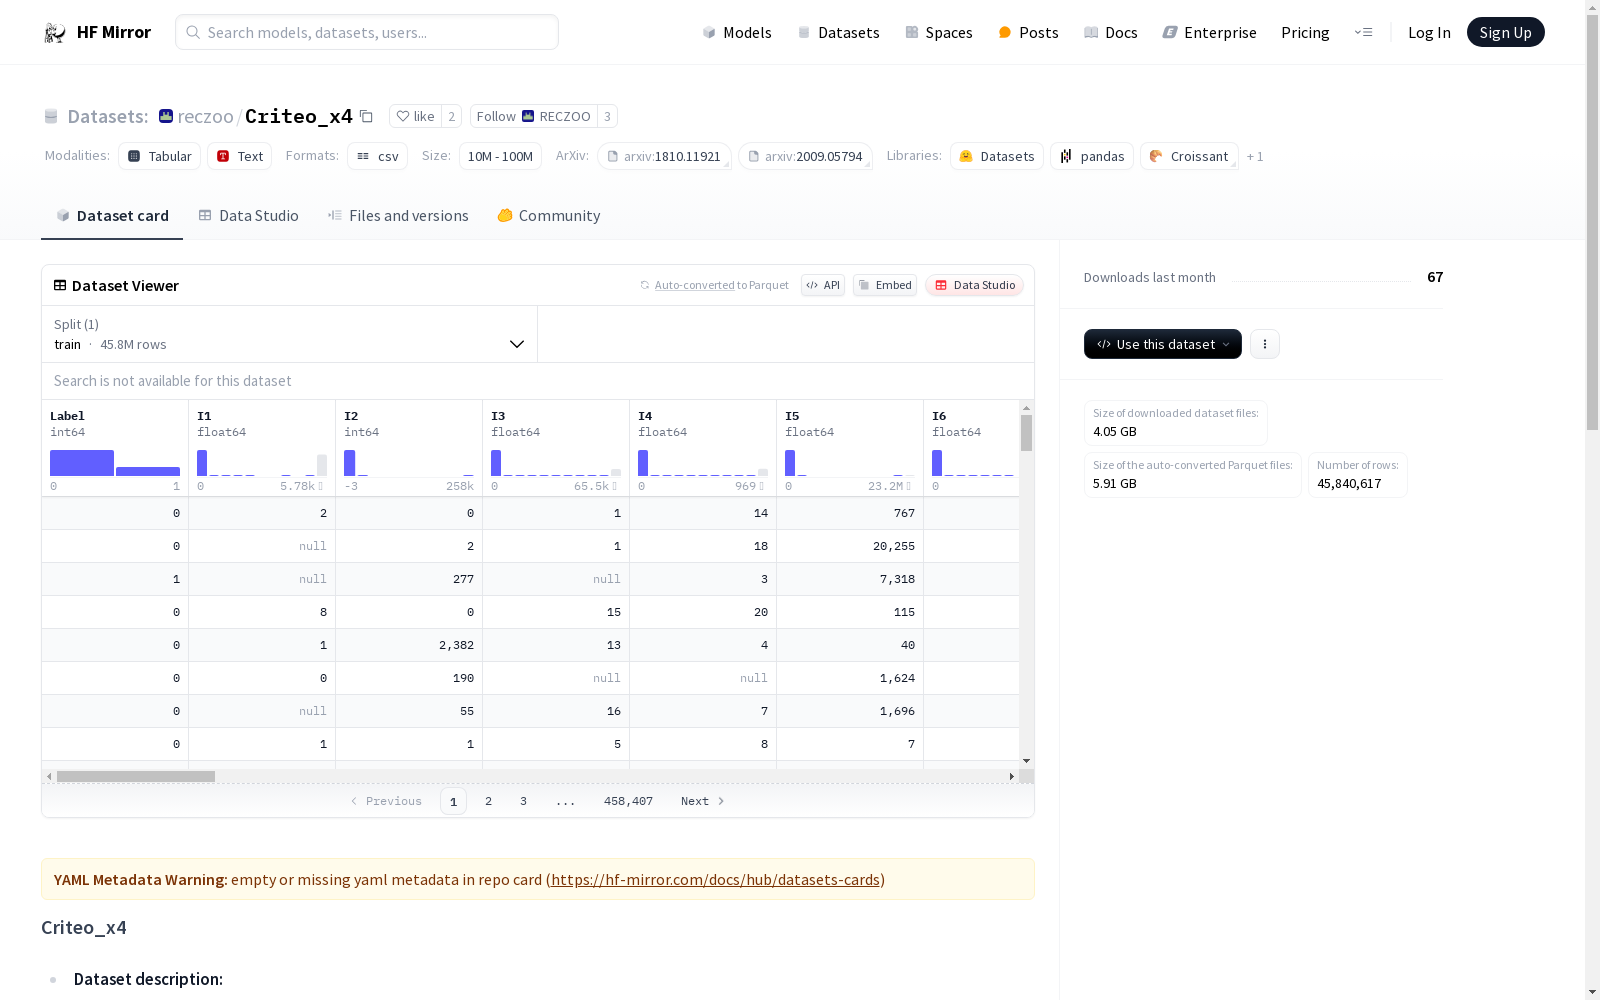Click the I2 column histogram

pyautogui.click(x=409, y=463)
